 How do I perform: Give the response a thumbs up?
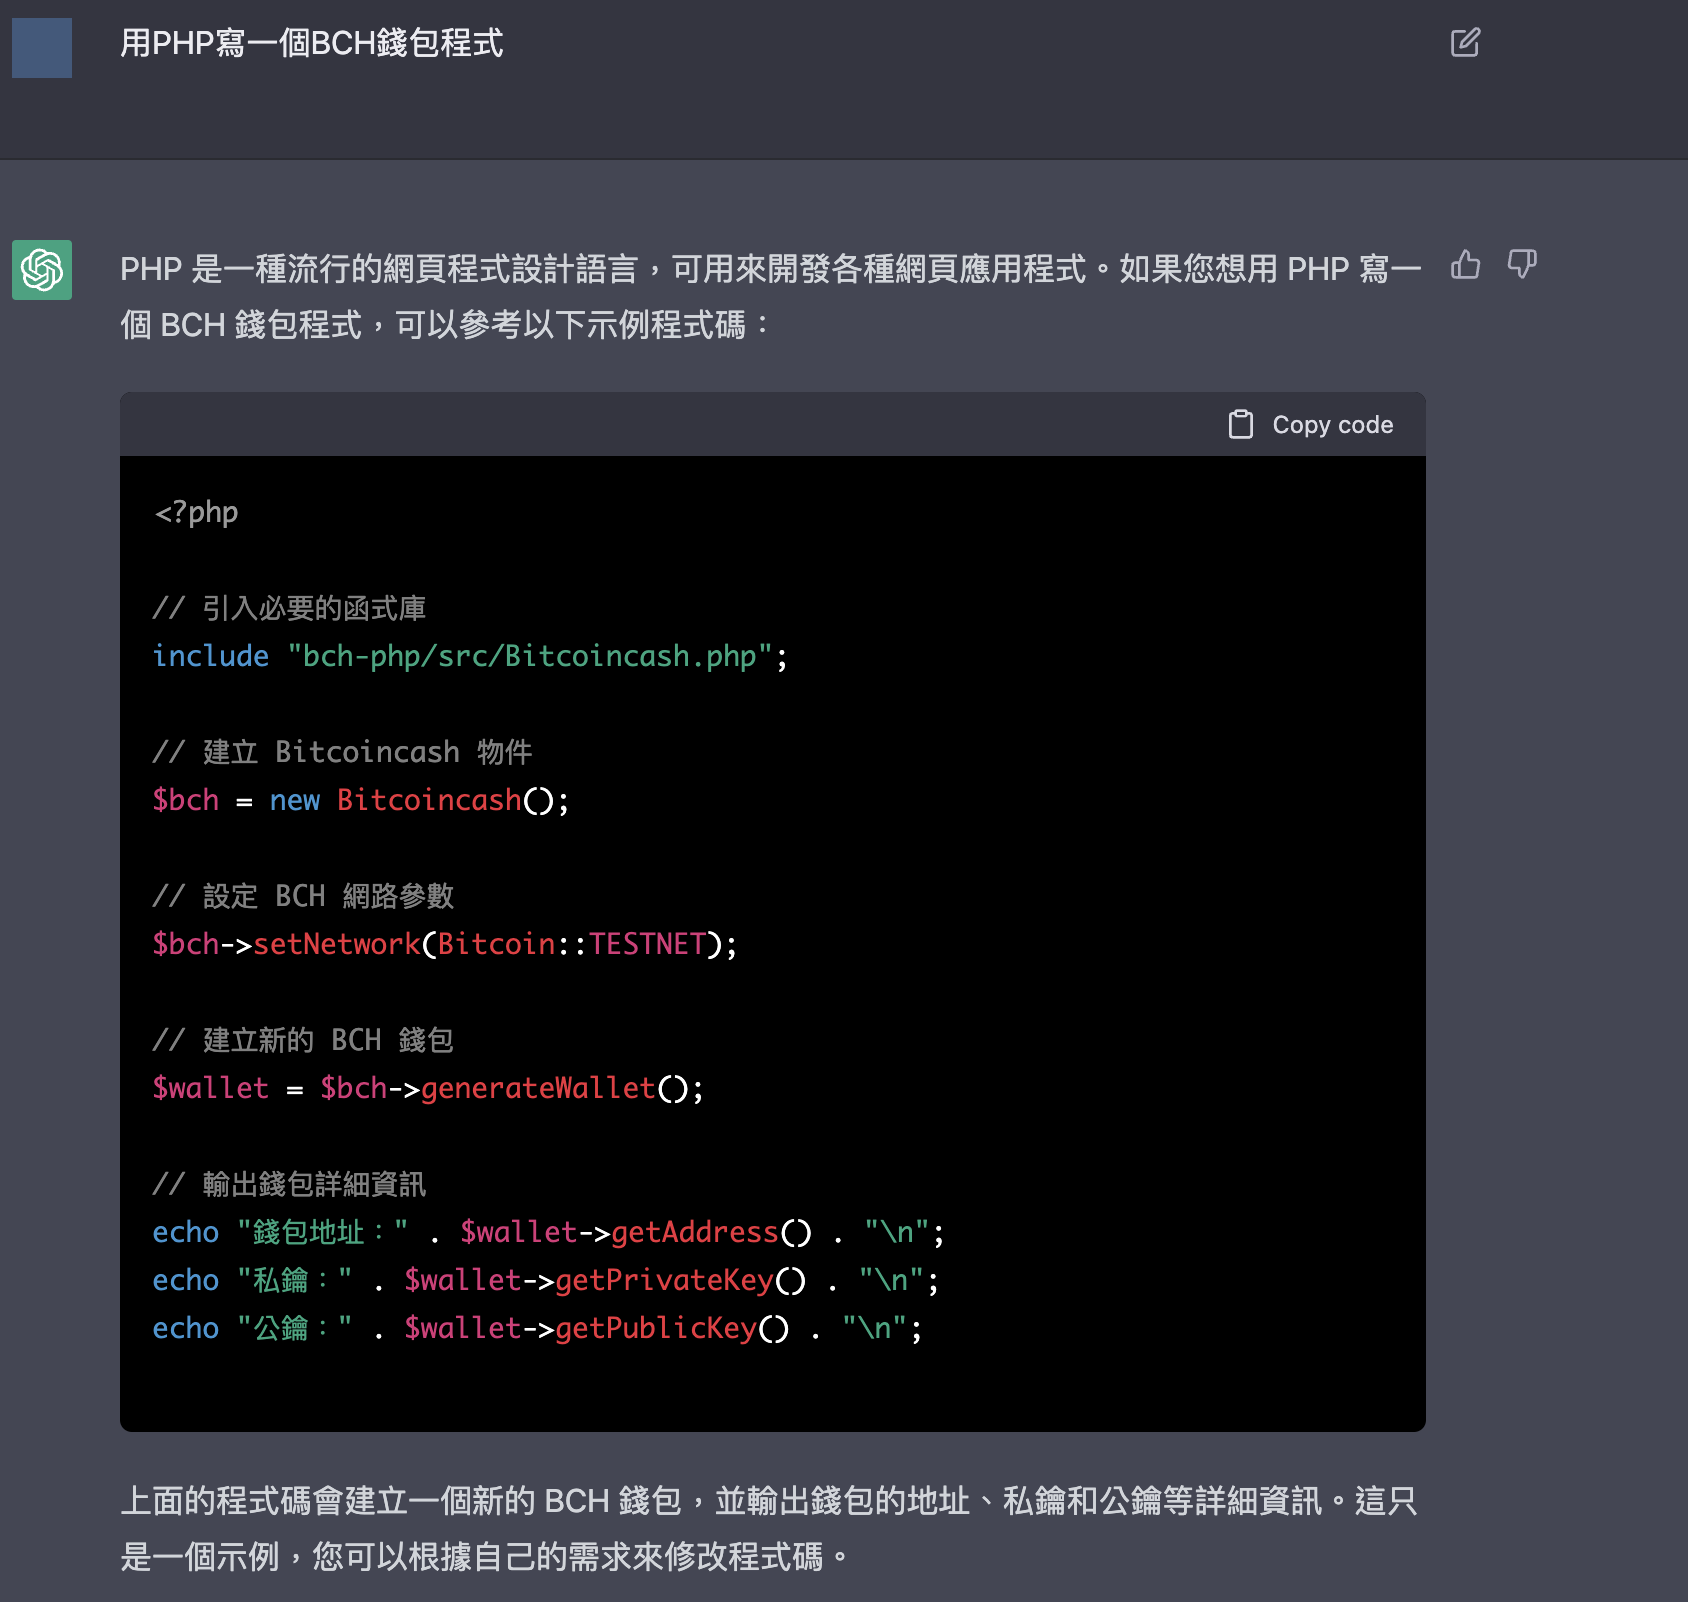(x=1465, y=265)
